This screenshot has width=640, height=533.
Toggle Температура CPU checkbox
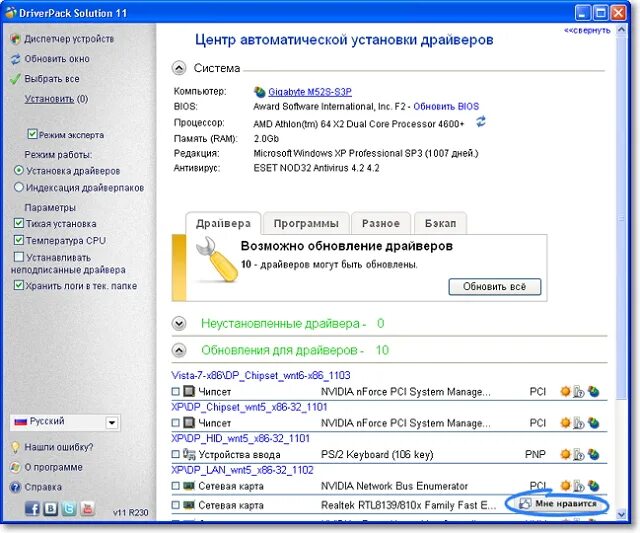(x=19, y=240)
